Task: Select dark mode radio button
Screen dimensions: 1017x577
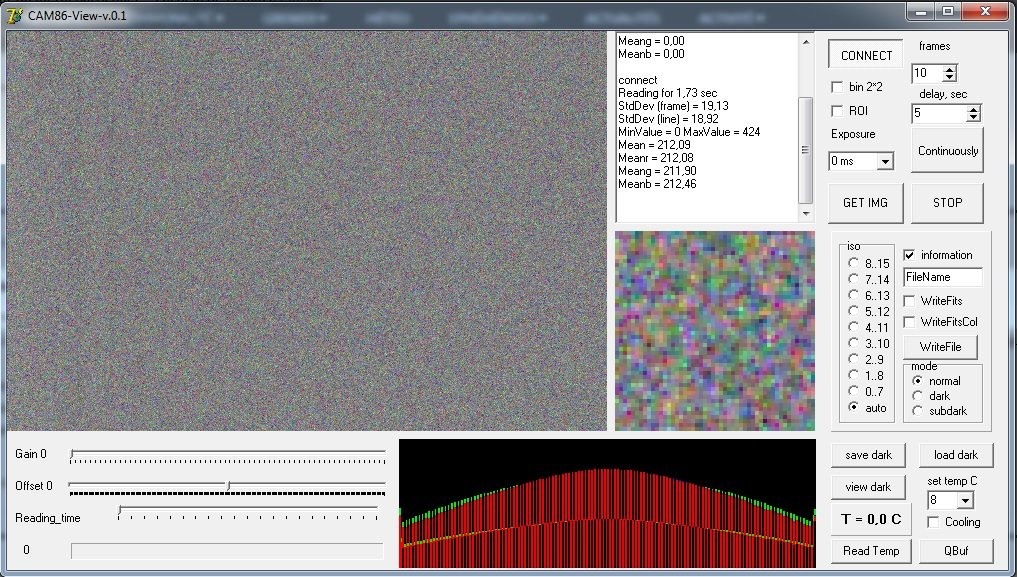Action: pos(917,395)
